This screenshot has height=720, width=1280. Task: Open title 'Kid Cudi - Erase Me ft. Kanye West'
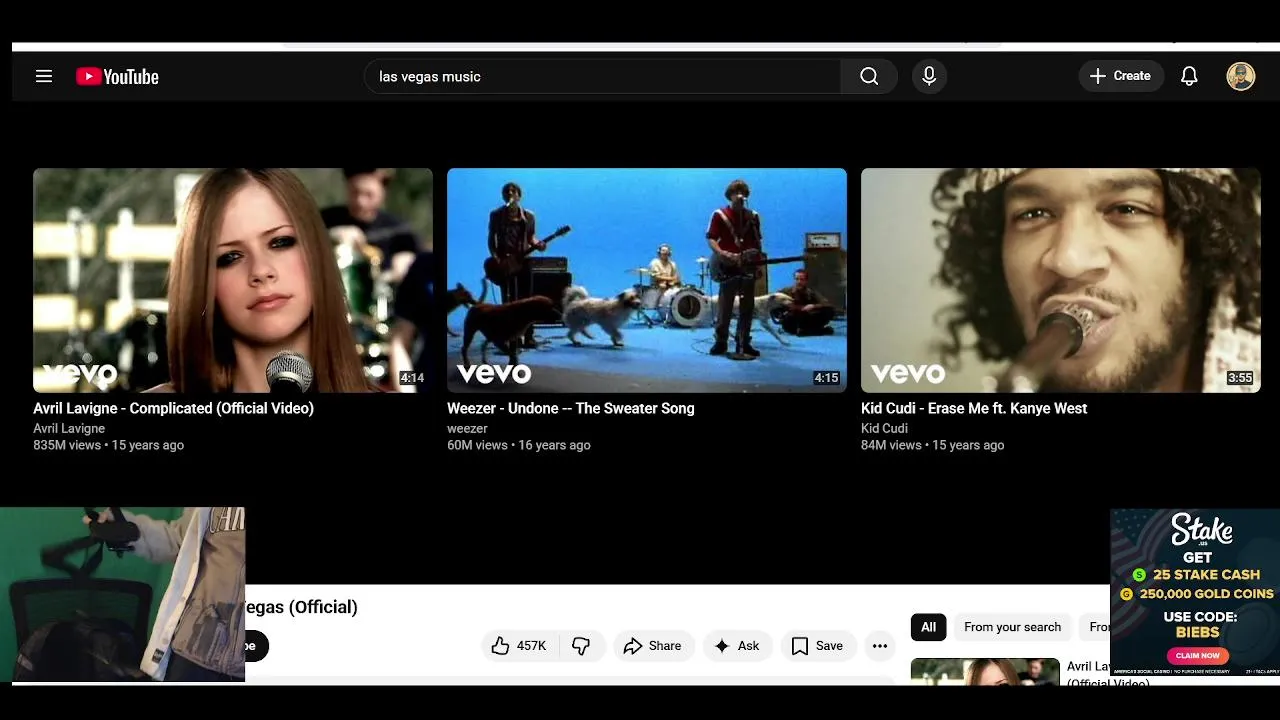tap(974, 408)
